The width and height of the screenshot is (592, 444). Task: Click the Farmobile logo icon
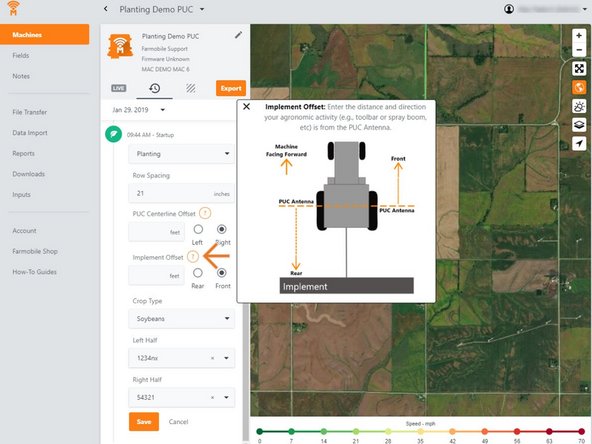pyautogui.click(x=13, y=8)
